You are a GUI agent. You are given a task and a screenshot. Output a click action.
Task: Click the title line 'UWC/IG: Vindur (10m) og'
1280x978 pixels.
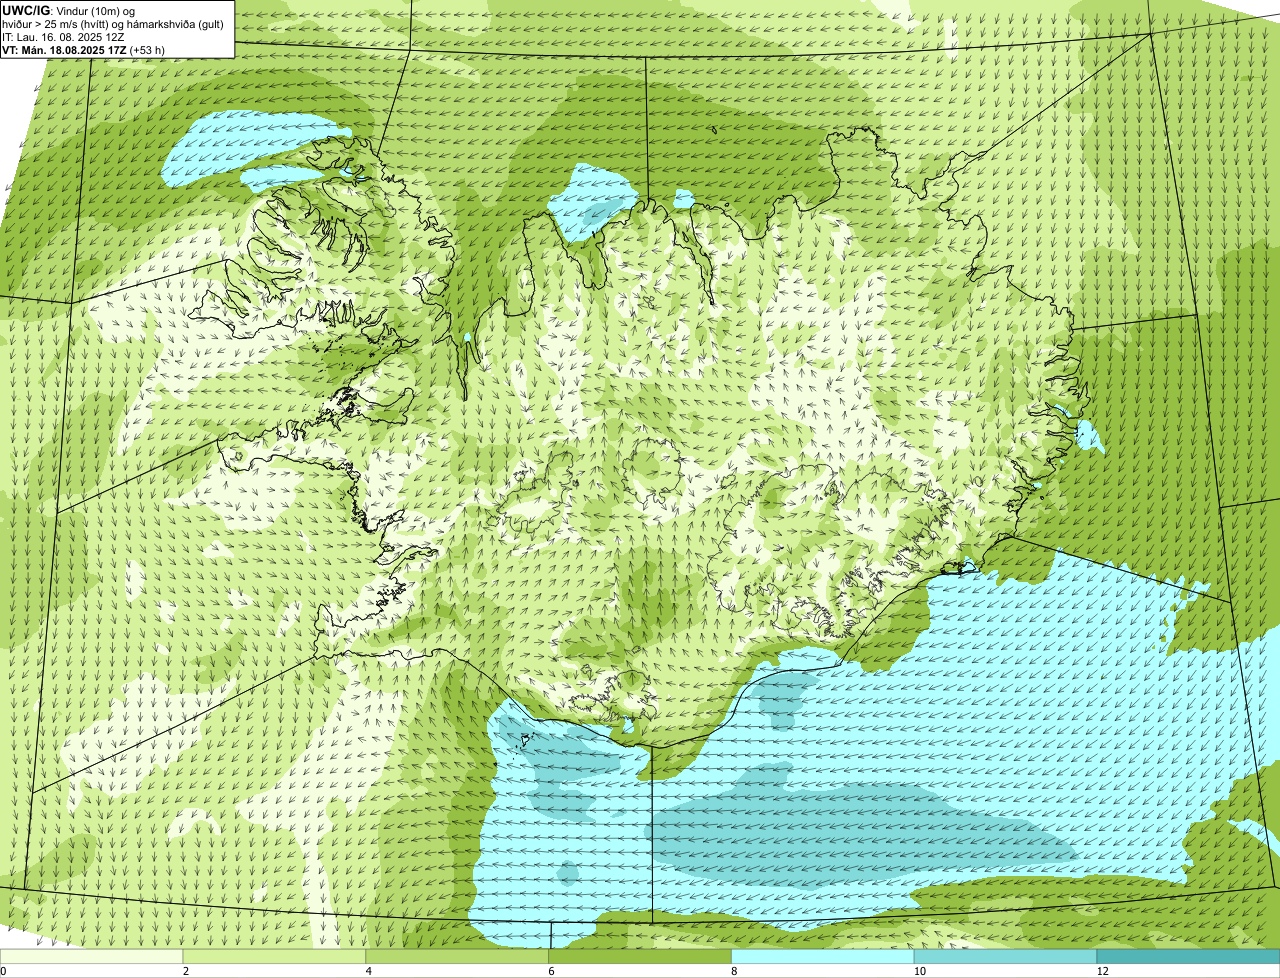pyautogui.click(x=68, y=10)
